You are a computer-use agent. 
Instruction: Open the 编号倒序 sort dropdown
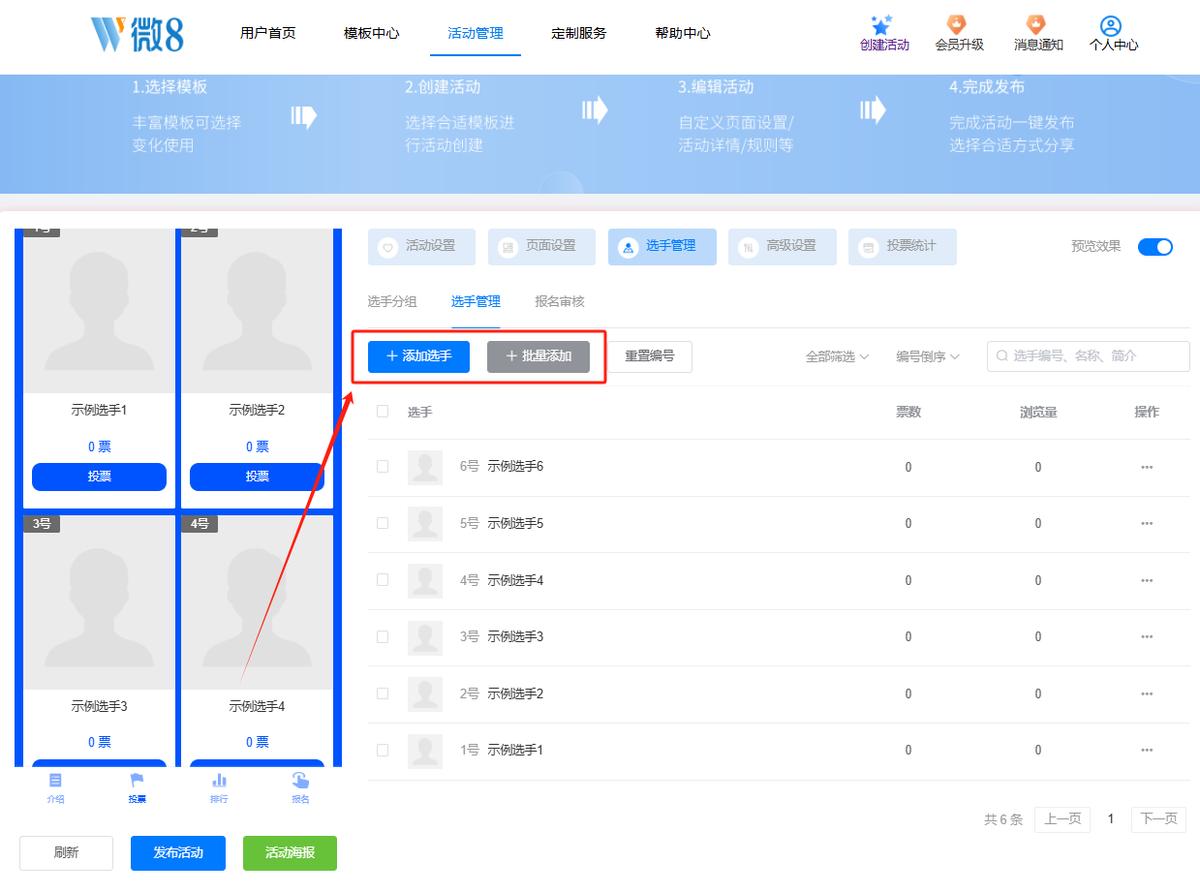(928, 356)
